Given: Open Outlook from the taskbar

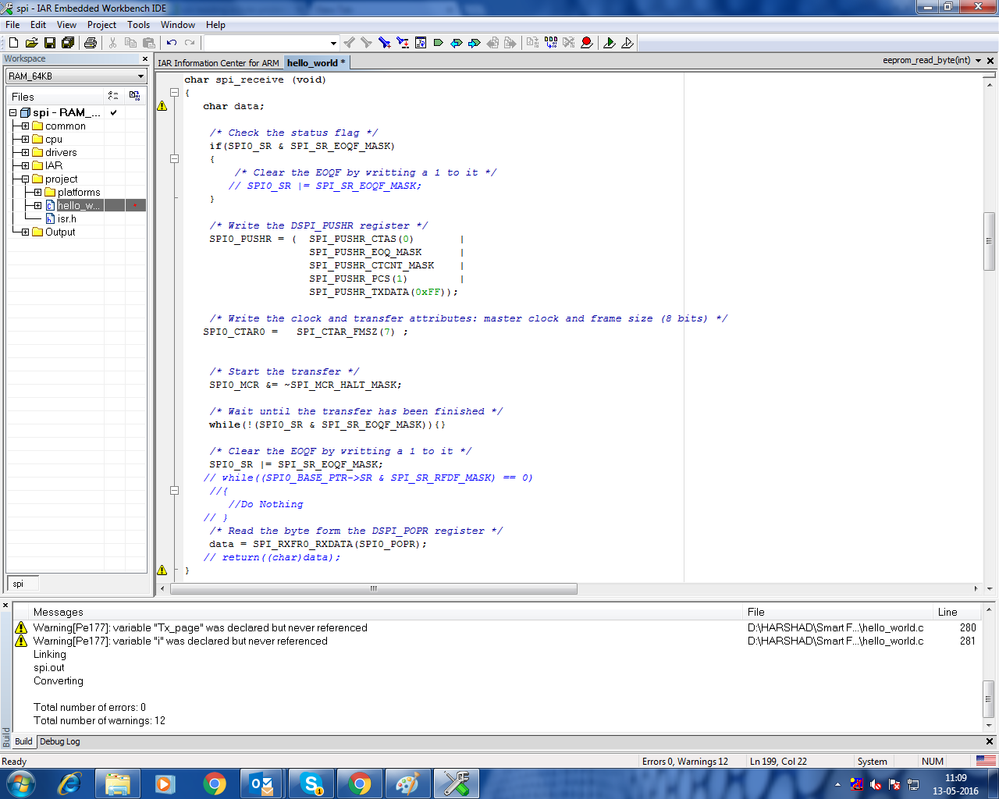Looking at the screenshot, I should tap(262, 784).
